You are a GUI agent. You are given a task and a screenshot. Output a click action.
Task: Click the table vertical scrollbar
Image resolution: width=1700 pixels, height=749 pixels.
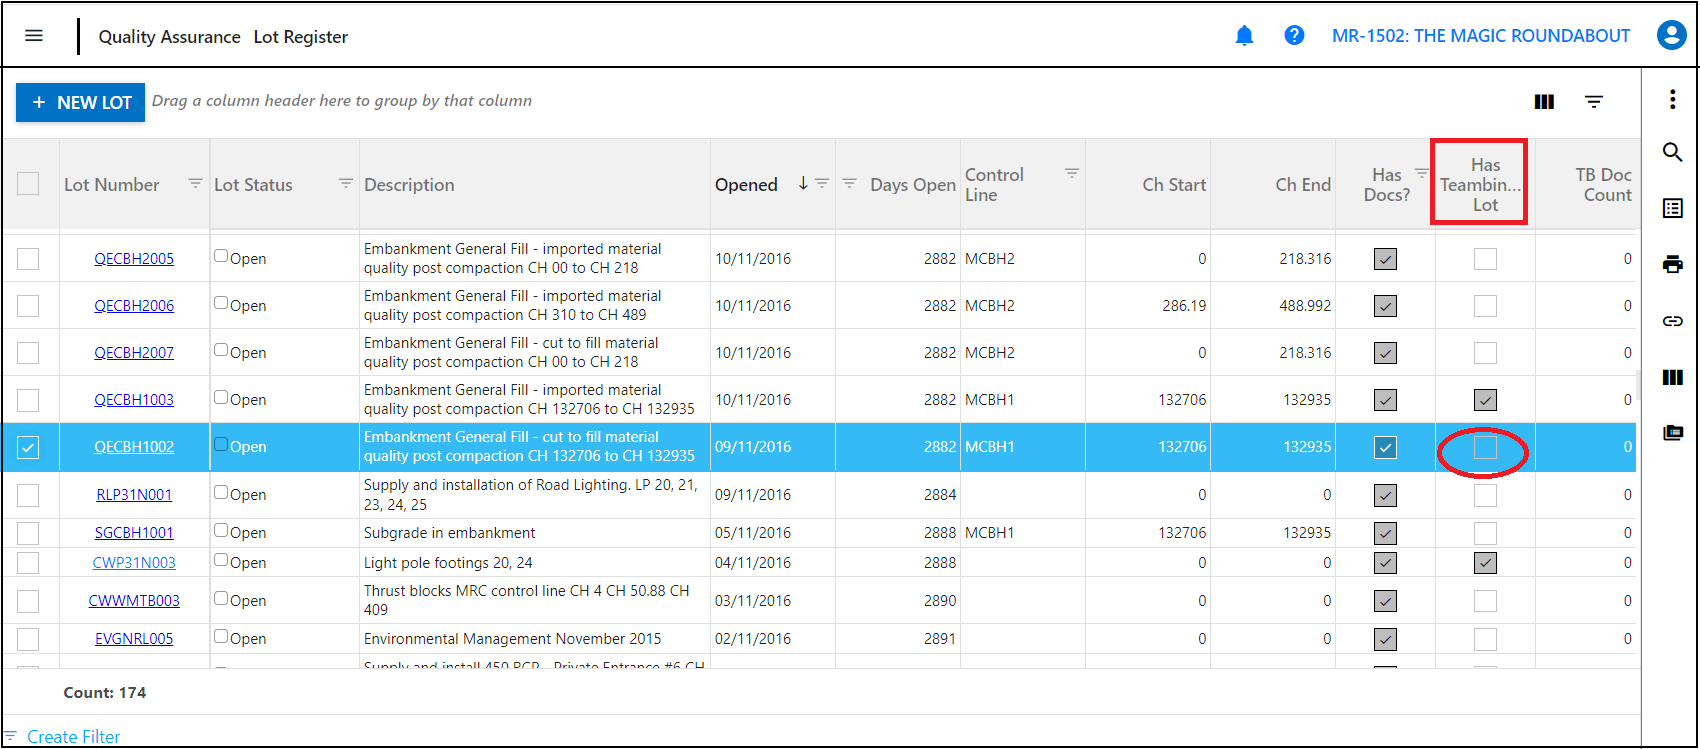click(x=1637, y=384)
